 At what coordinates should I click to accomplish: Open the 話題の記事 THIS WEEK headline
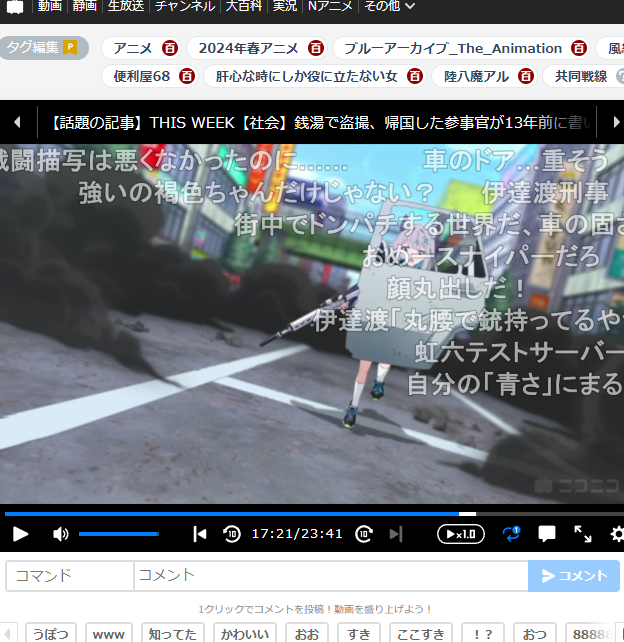coord(322,122)
